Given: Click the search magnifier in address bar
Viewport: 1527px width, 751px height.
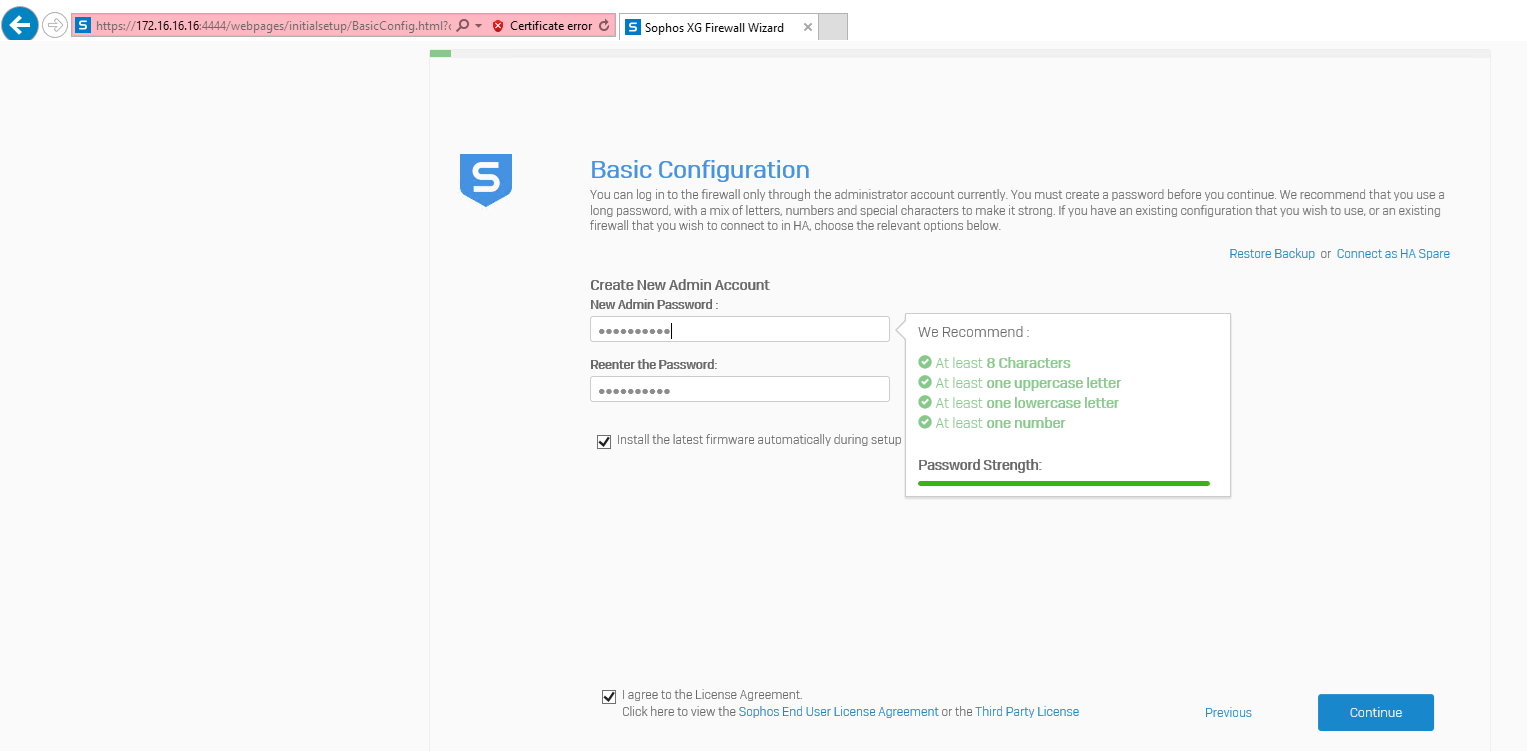Looking at the screenshot, I should [463, 26].
